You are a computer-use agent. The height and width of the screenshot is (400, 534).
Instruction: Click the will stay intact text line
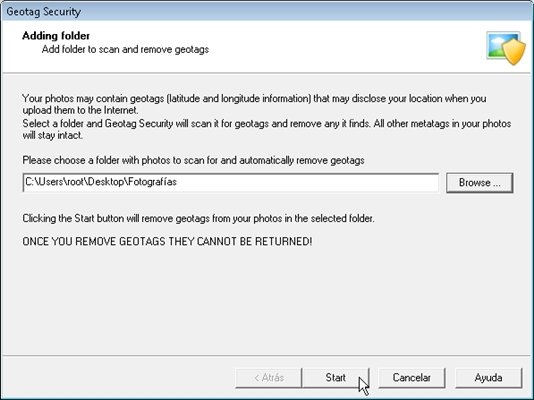(53, 135)
